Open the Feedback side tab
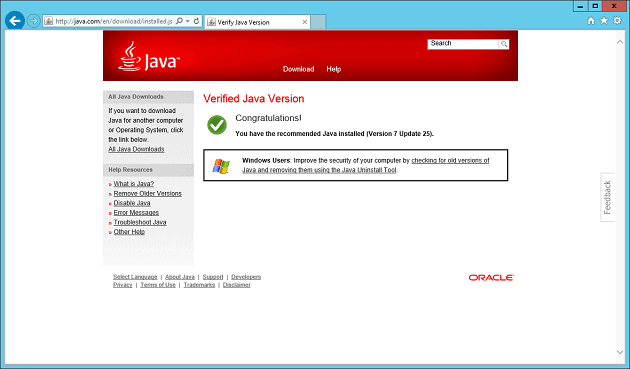This screenshot has height=369, width=630. click(608, 197)
